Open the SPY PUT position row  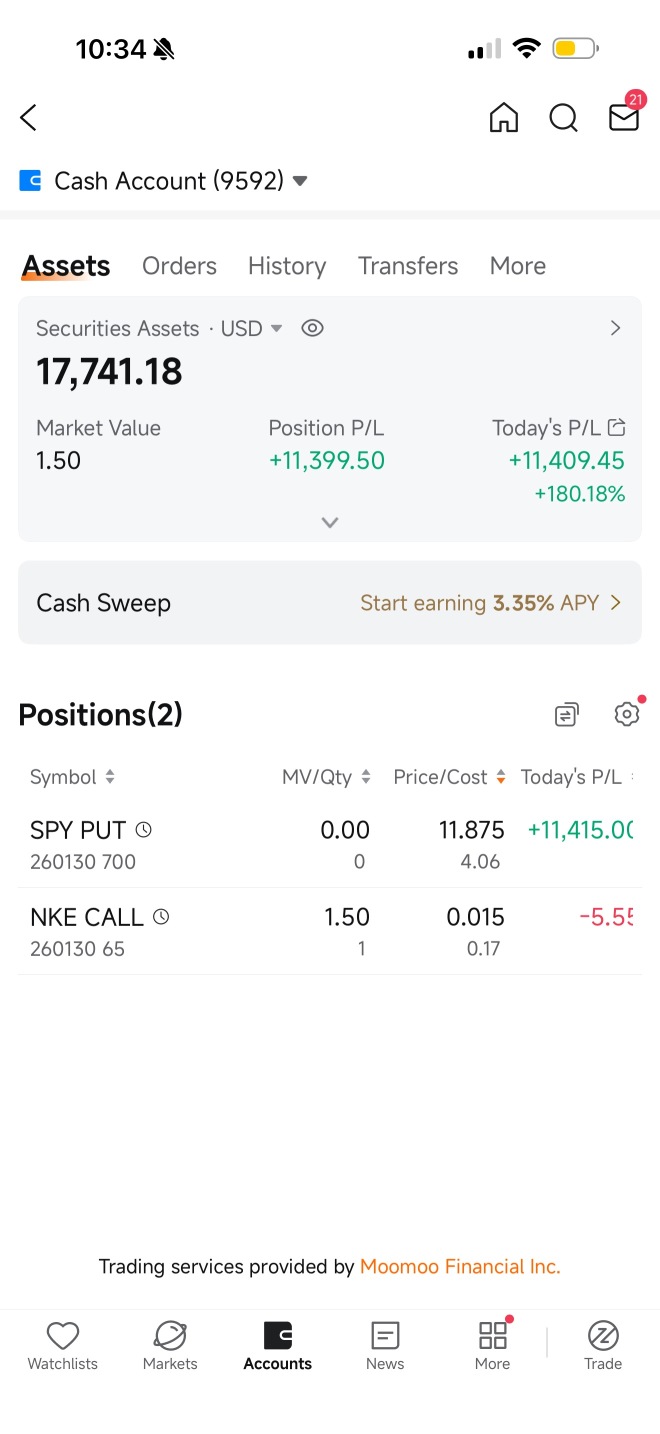click(x=330, y=845)
